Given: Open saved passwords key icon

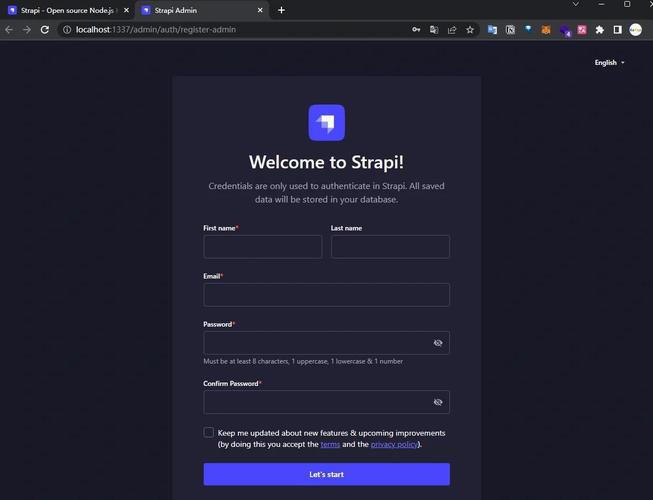Looking at the screenshot, I should [x=416, y=30].
